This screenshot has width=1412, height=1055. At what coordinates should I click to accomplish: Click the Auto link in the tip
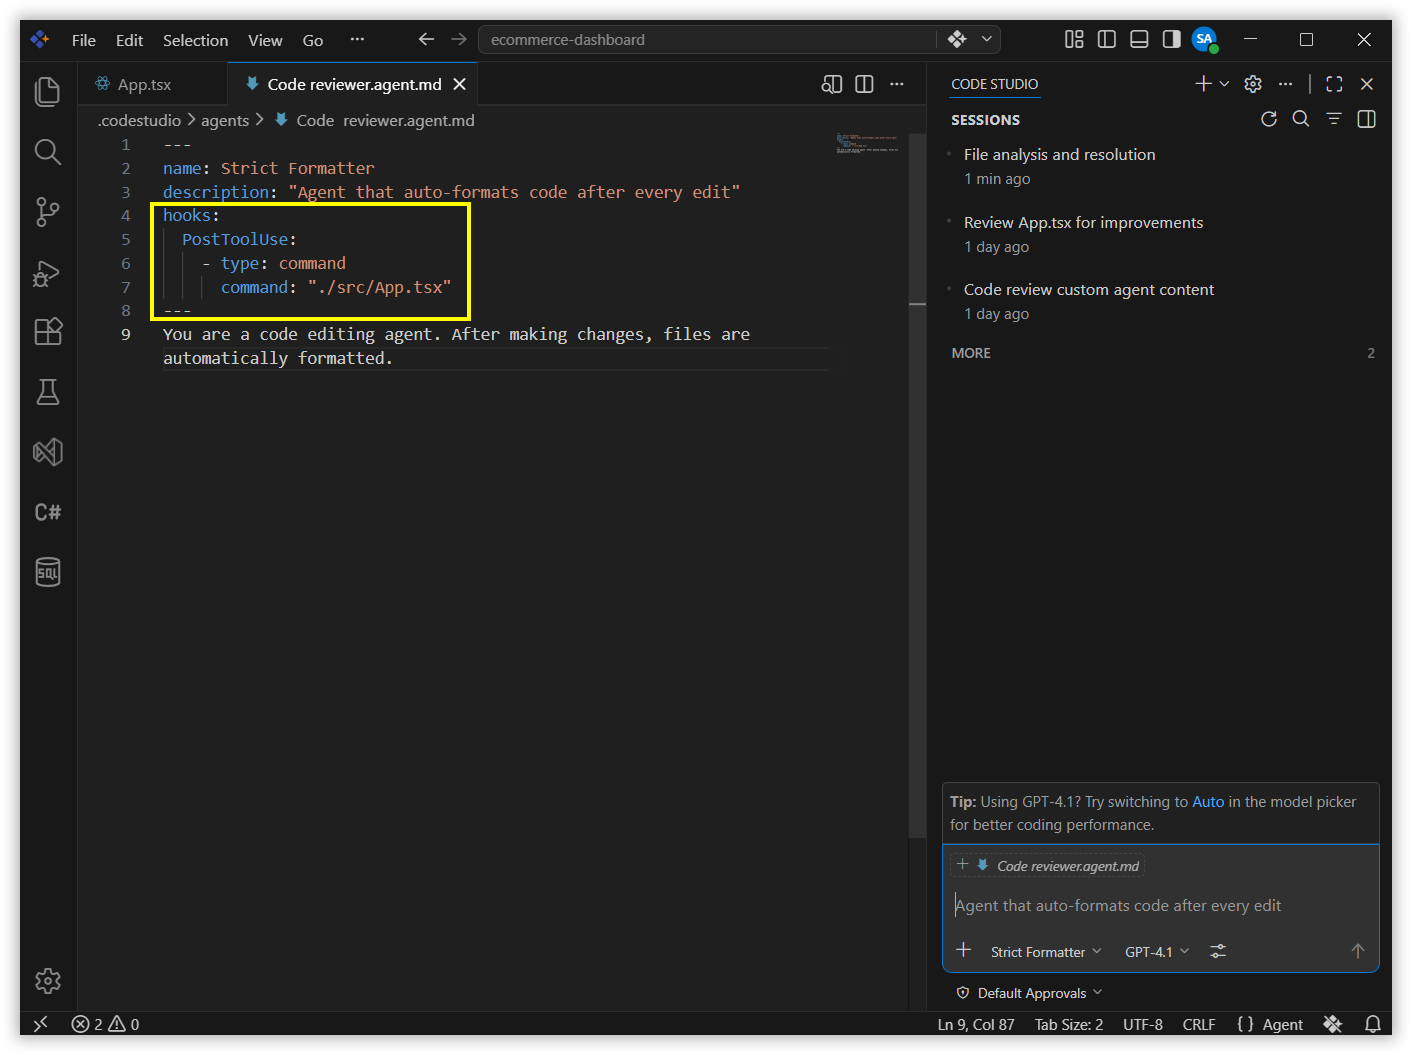pyautogui.click(x=1208, y=802)
